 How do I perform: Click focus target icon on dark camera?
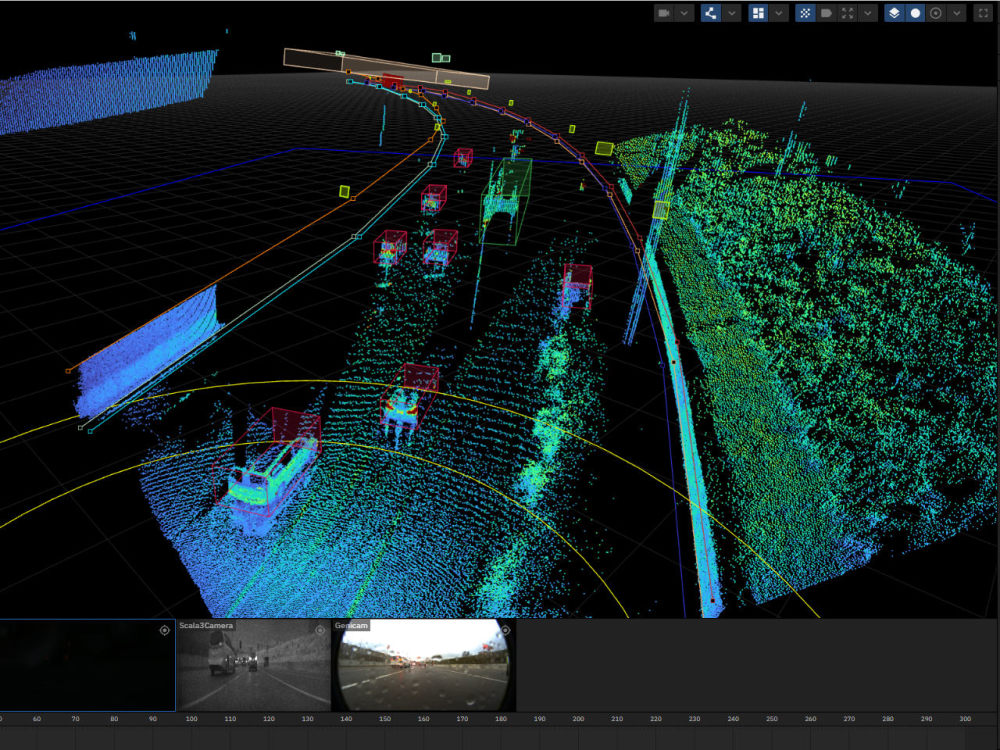point(164,630)
